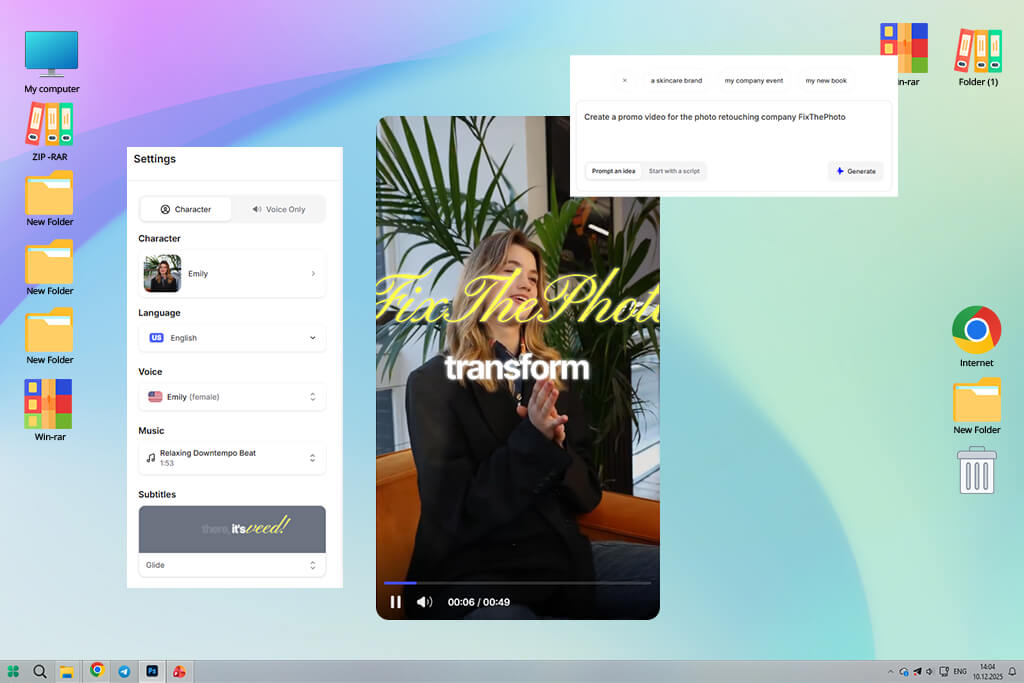Click the Settings panel heading
The width and height of the screenshot is (1024, 683).
[x=155, y=159]
